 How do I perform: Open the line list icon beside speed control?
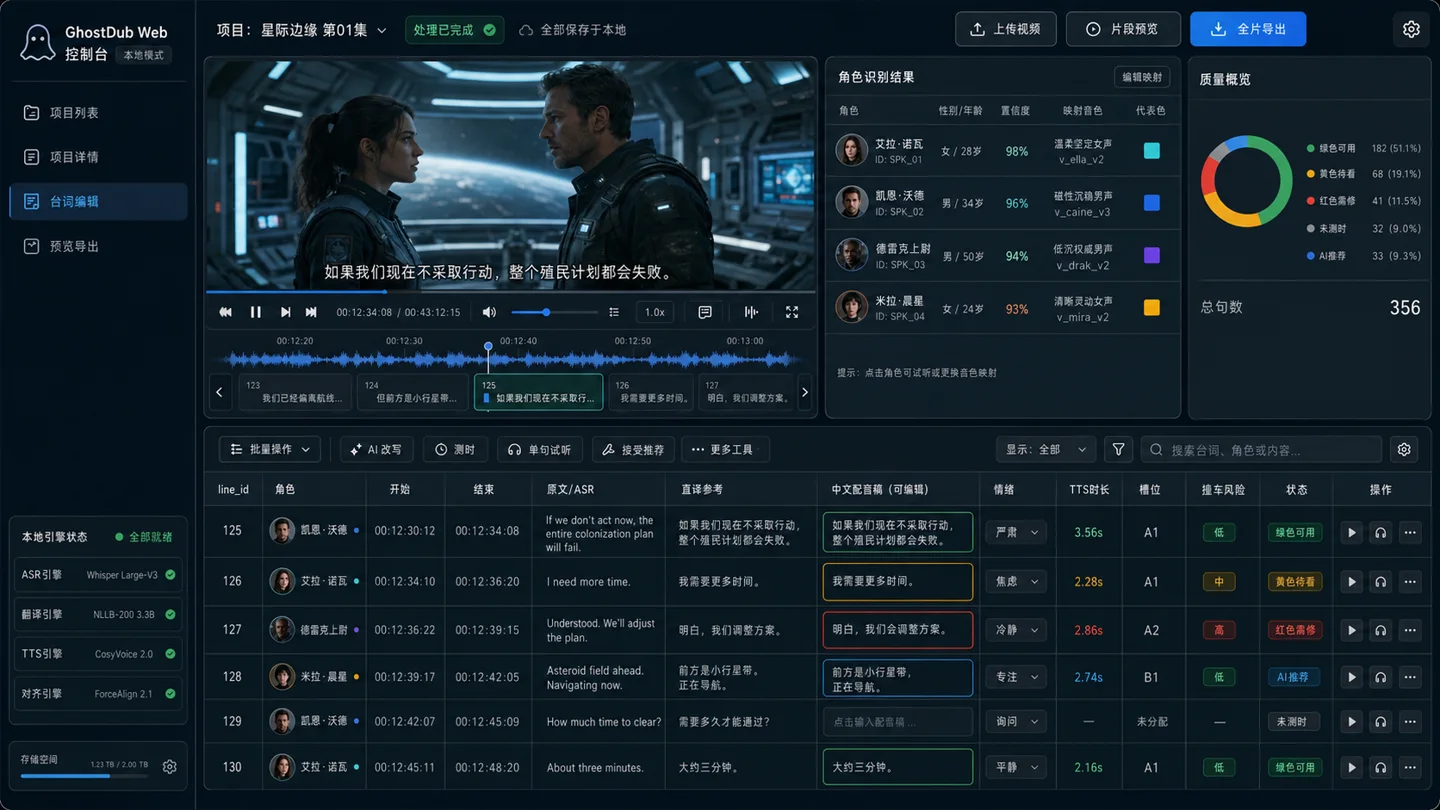(614, 312)
